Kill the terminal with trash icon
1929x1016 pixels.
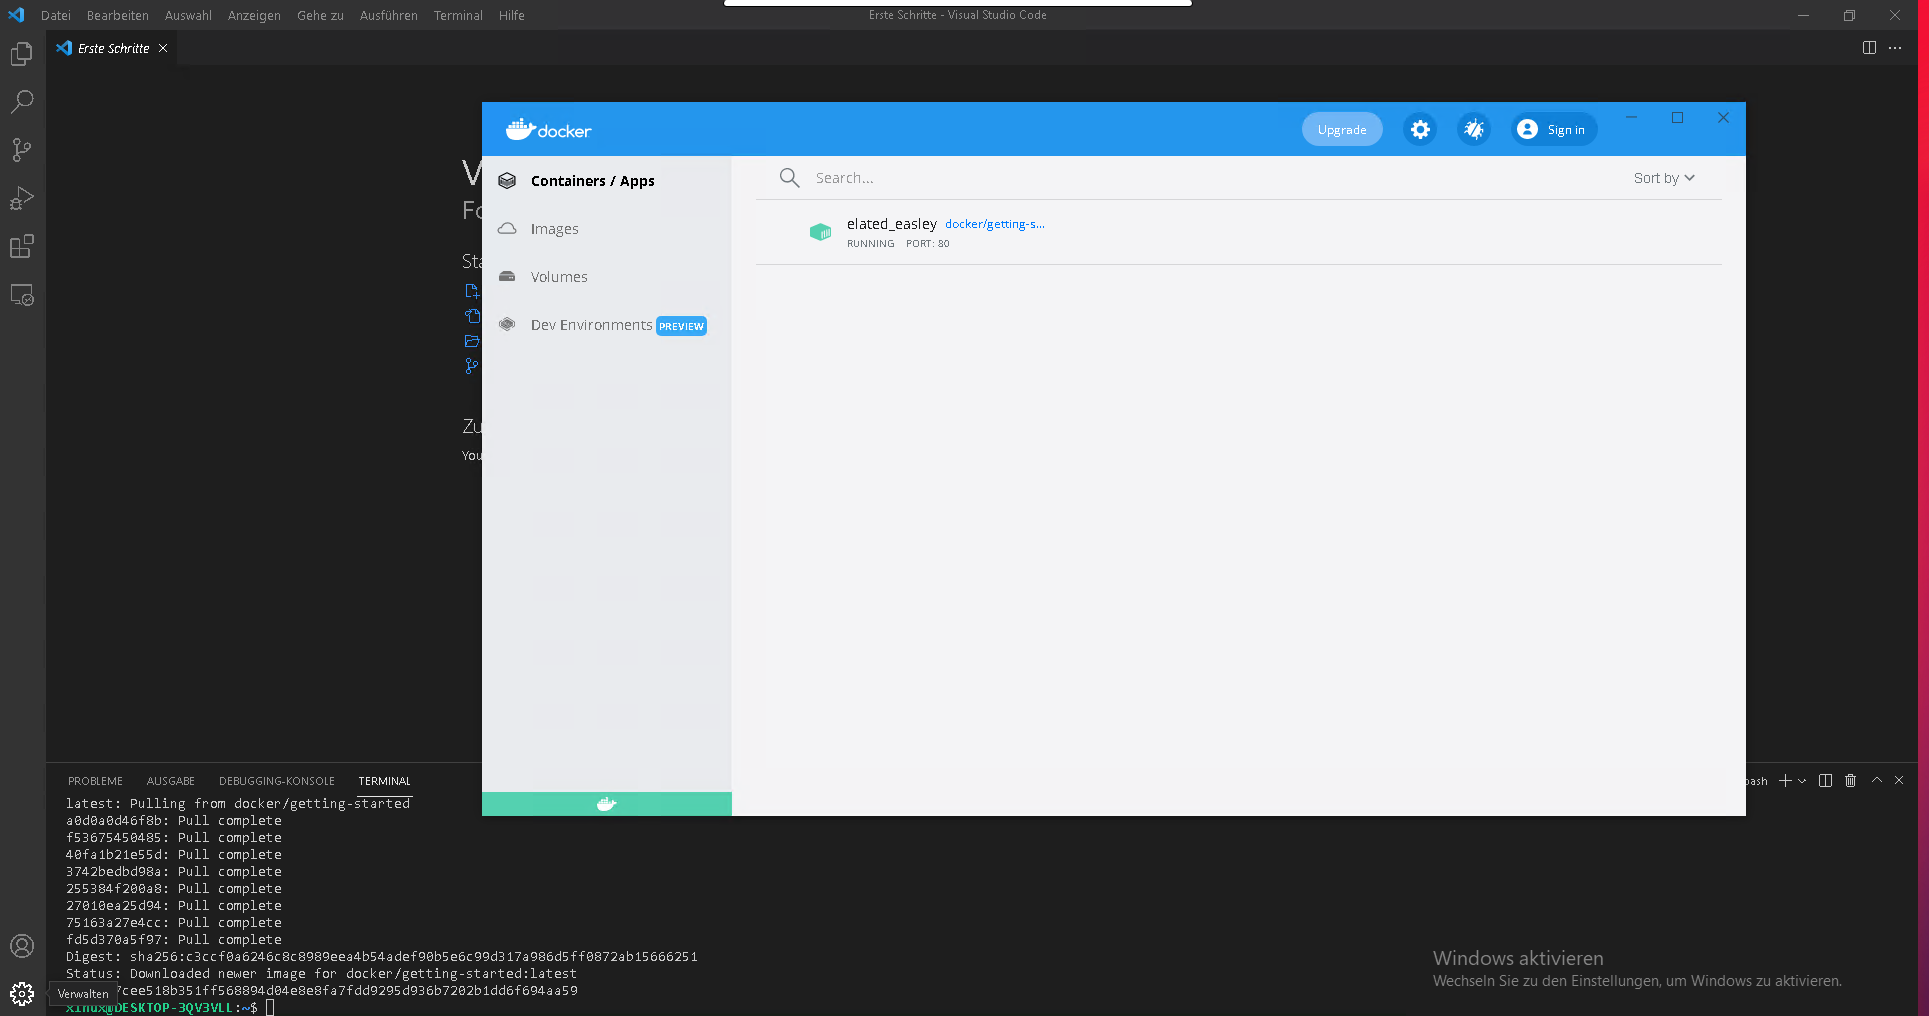pyautogui.click(x=1850, y=781)
